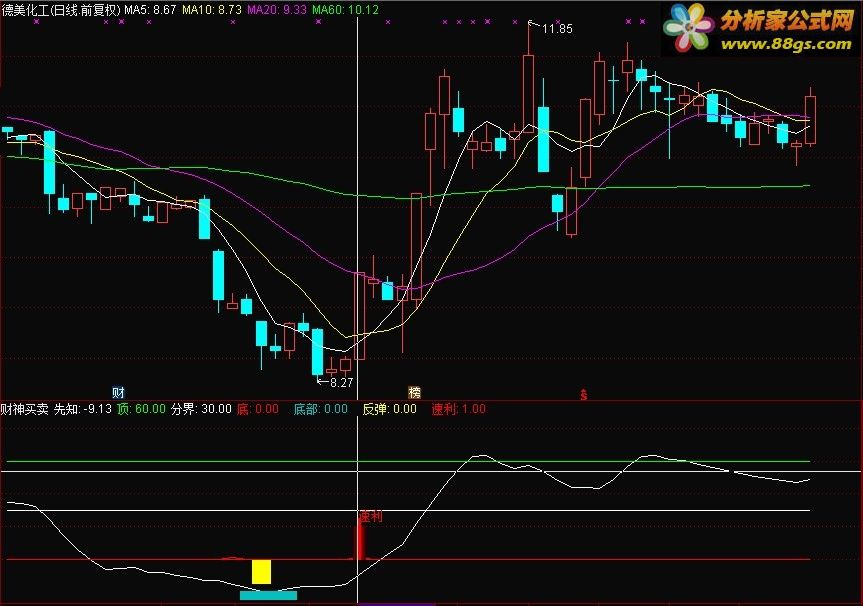Screen dimensions: 863x606
Task: Click the 11.85 high price label
Action: 557,29
